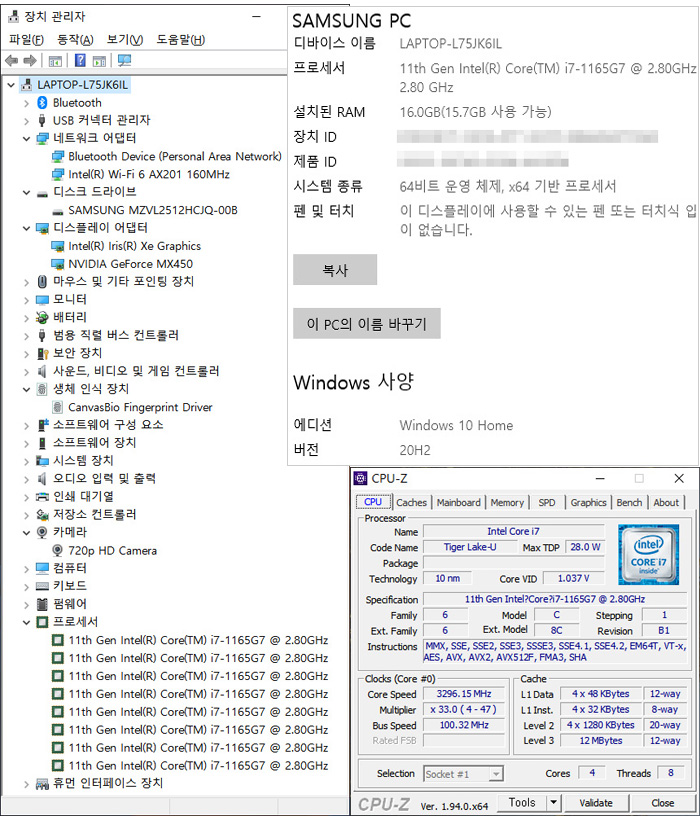Image resolution: width=700 pixels, height=819 pixels.
Task: Click the 보안 장치 security device icon
Action: [42, 354]
